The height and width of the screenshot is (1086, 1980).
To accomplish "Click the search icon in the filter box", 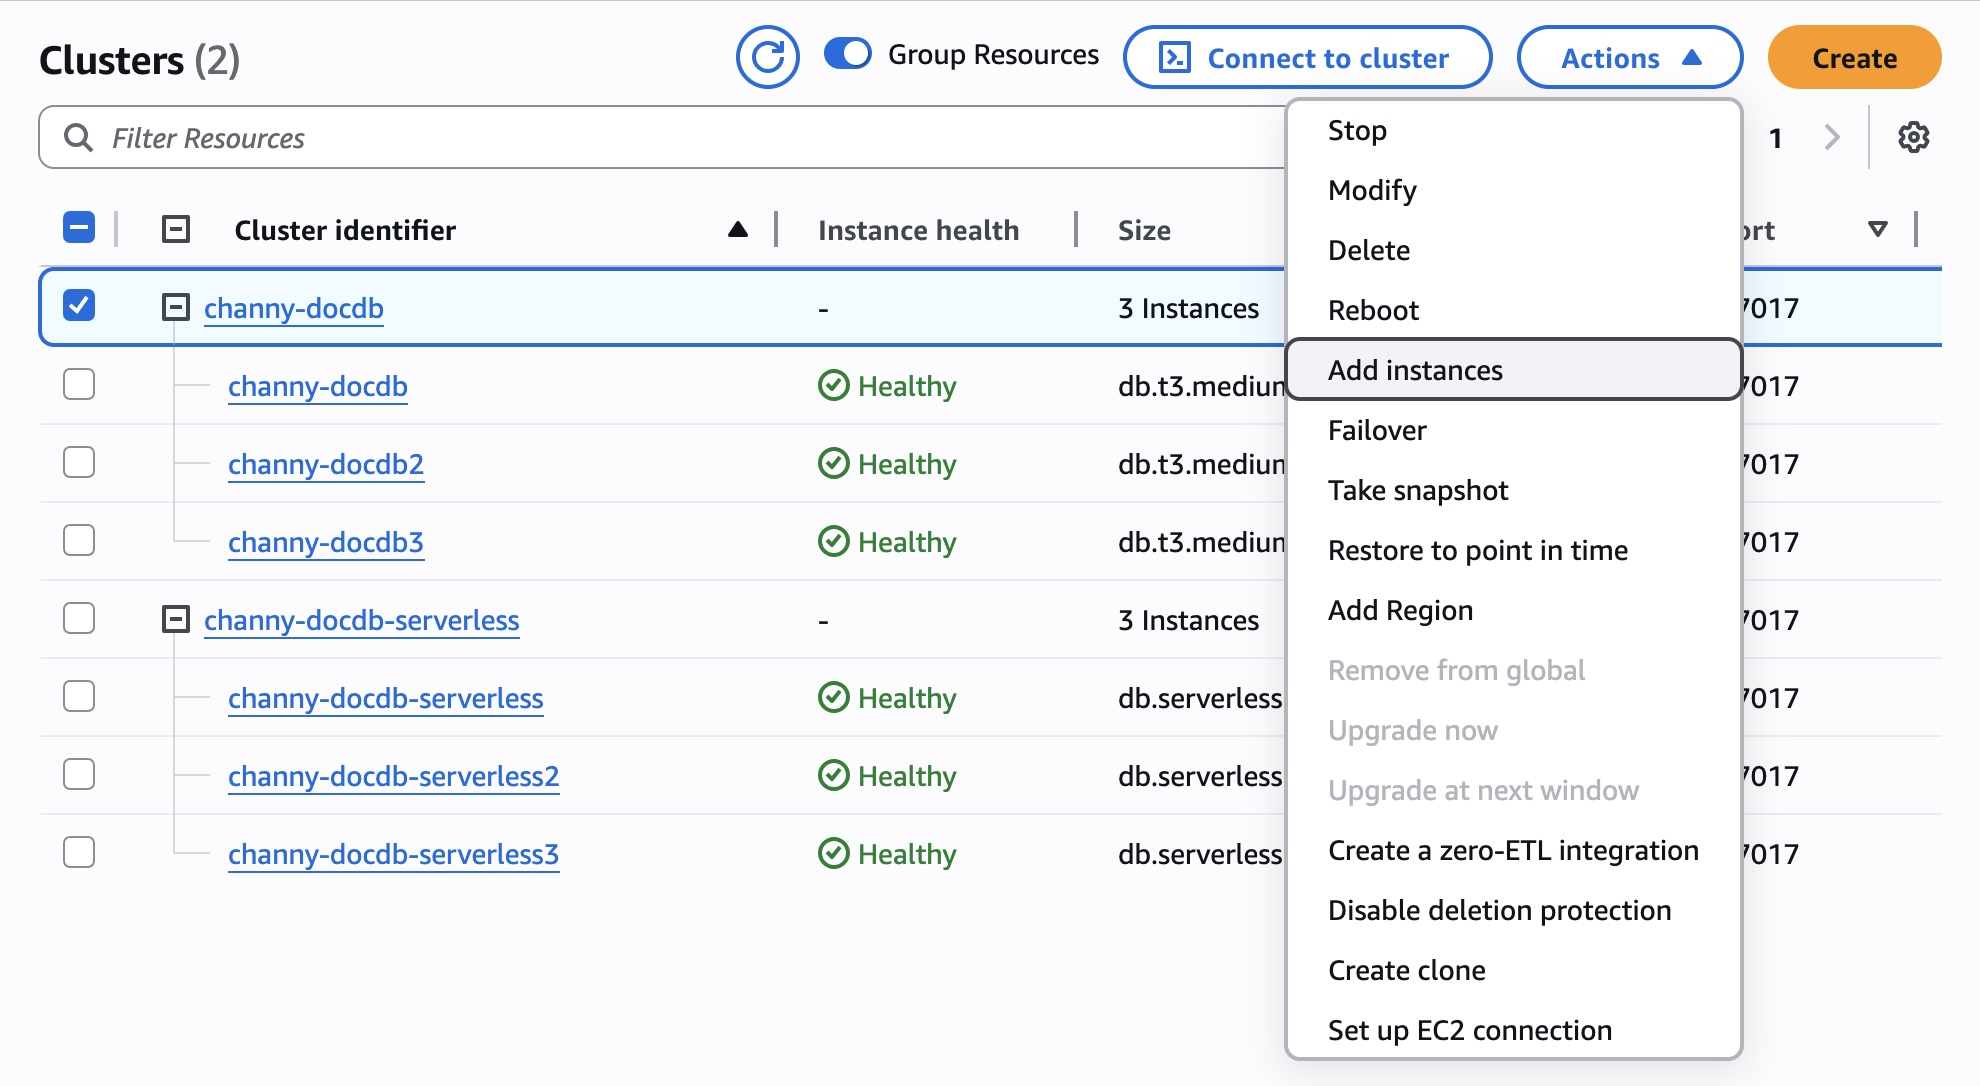I will click(x=78, y=137).
